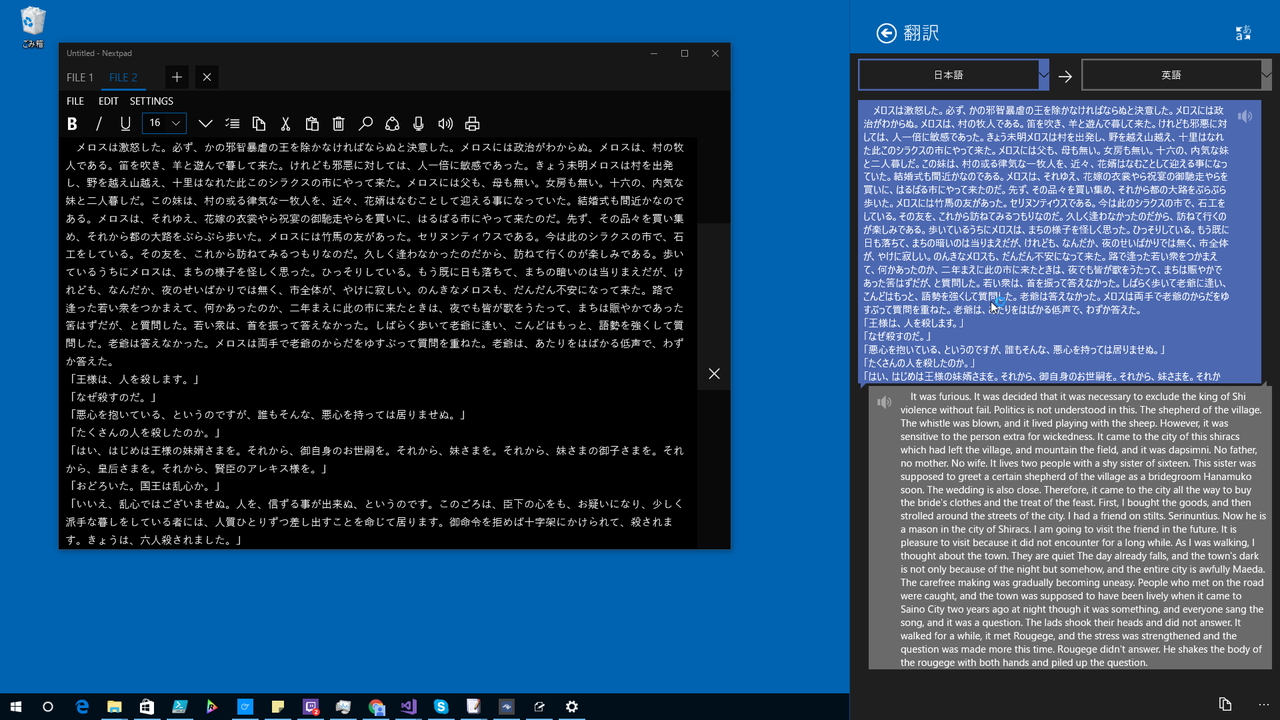Click inside the Nextpad text editor area
This screenshot has height=720, width=1280.
click(378, 342)
